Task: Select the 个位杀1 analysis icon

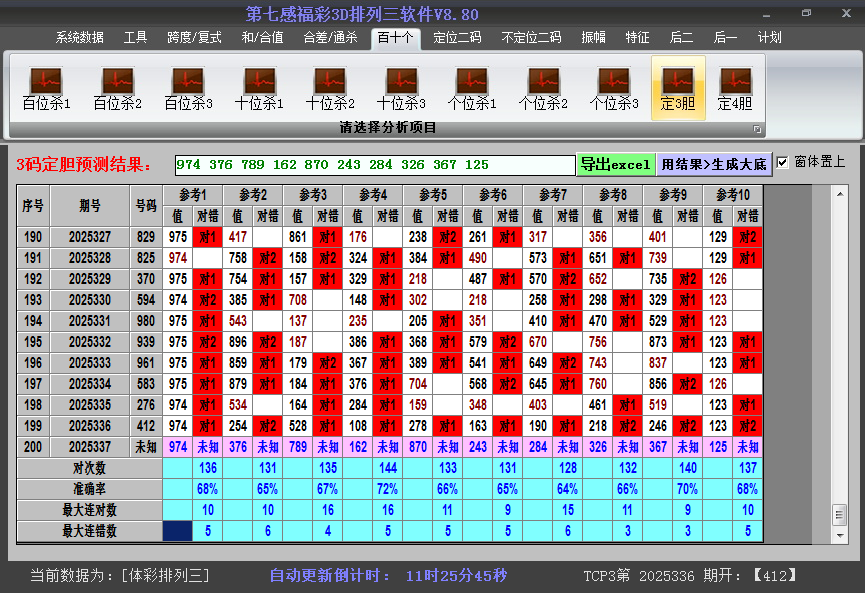Action: point(472,88)
